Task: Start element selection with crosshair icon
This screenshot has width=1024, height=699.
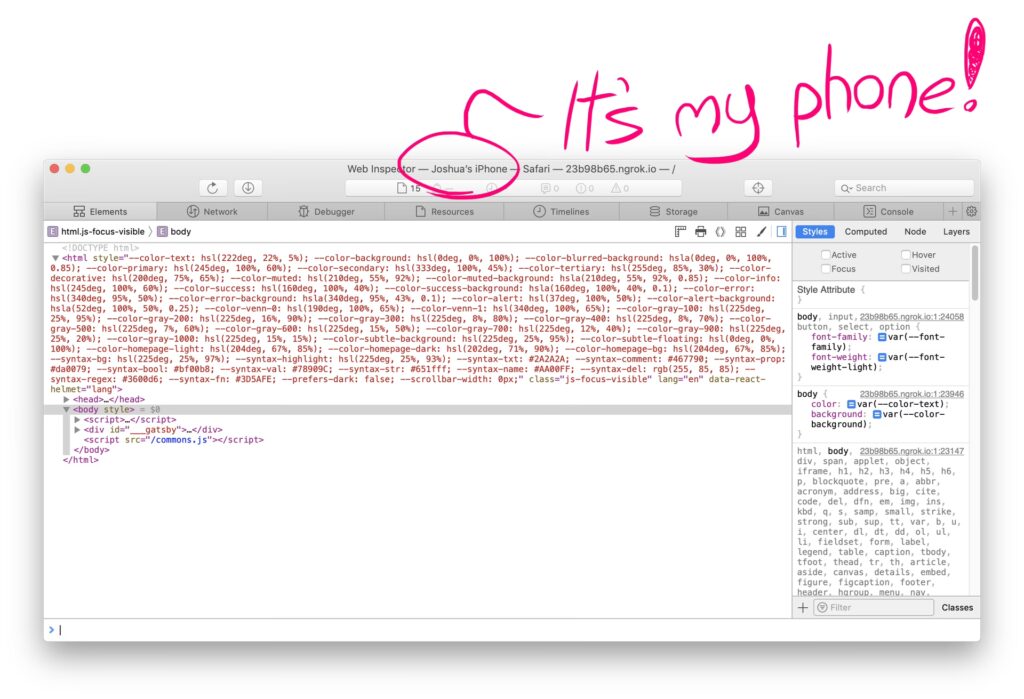Action: click(x=758, y=188)
